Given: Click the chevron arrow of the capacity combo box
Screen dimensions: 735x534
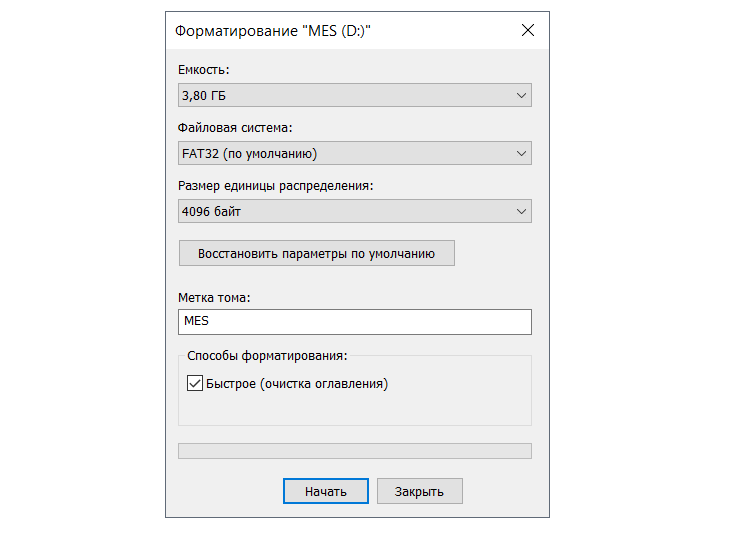Looking at the screenshot, I should click(x=521, y=96).
